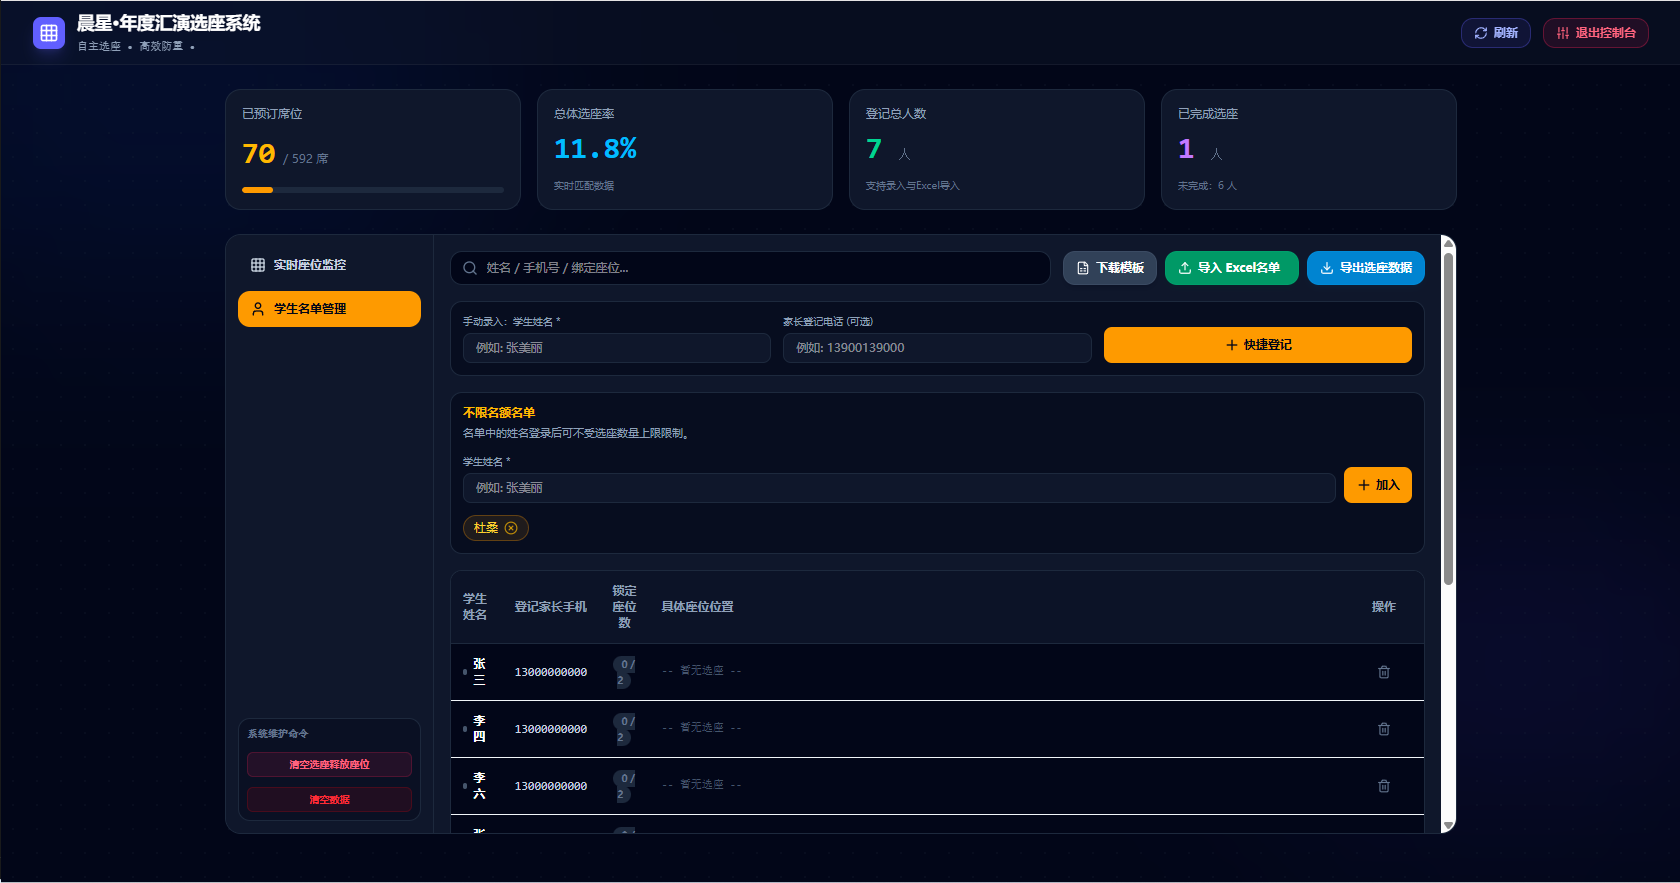Click the vertical scrollbar thumb

point(1448,420)
